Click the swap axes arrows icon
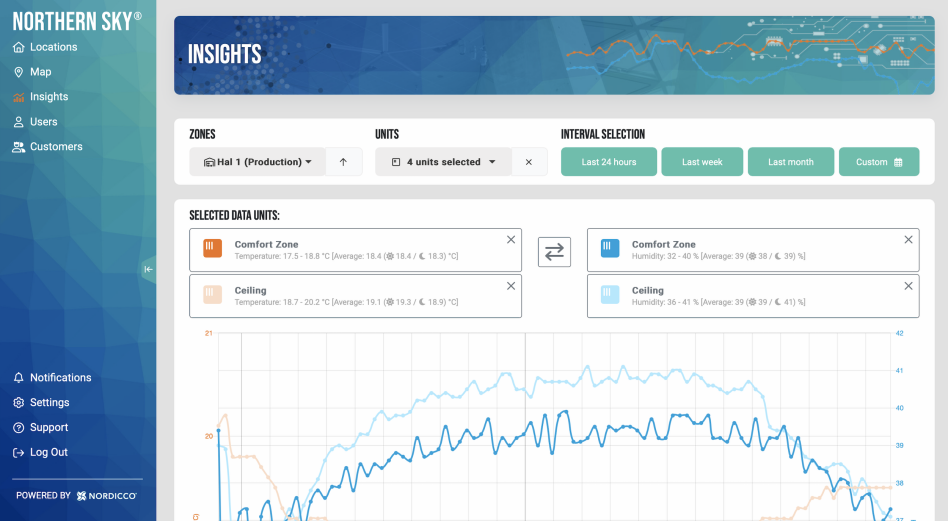Screen dimensions: 948x521 click(554, 251)
